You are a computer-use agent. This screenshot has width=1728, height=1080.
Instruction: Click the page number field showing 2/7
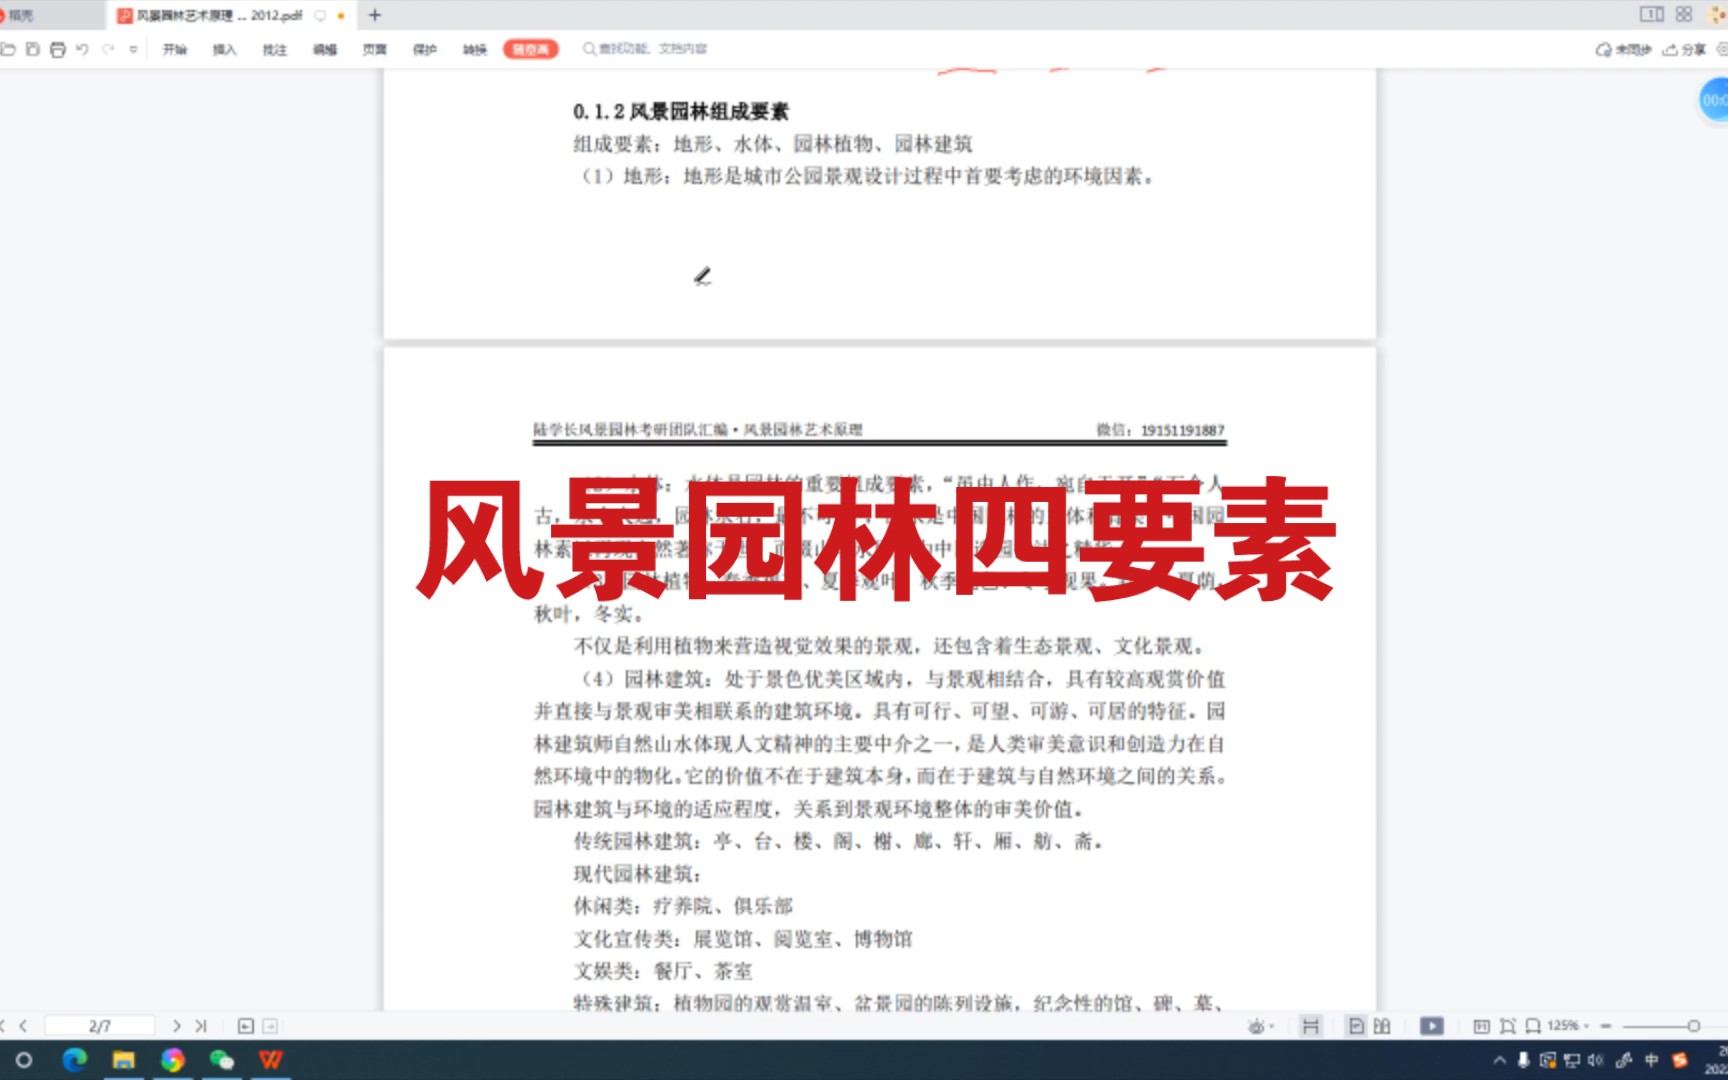pyautogui.click(x=98, y=1025)
